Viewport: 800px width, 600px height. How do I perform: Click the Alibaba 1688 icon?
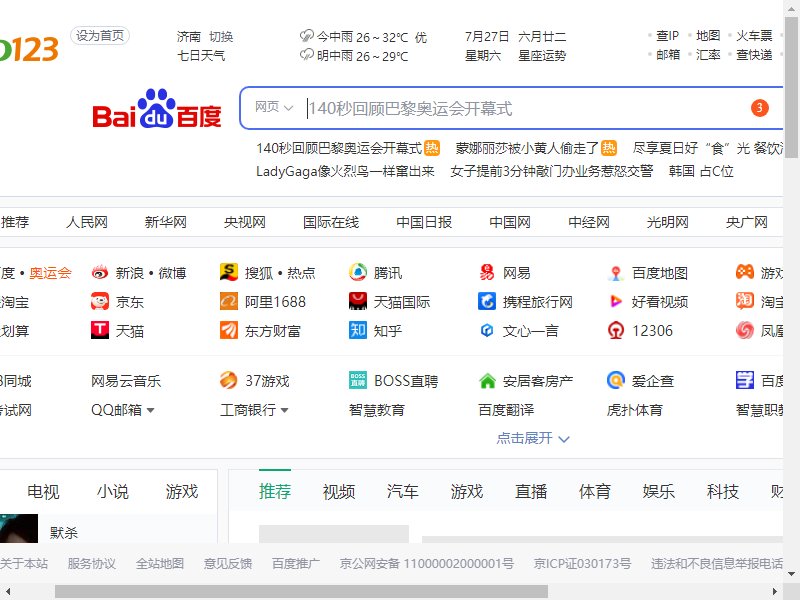point(229,302)
